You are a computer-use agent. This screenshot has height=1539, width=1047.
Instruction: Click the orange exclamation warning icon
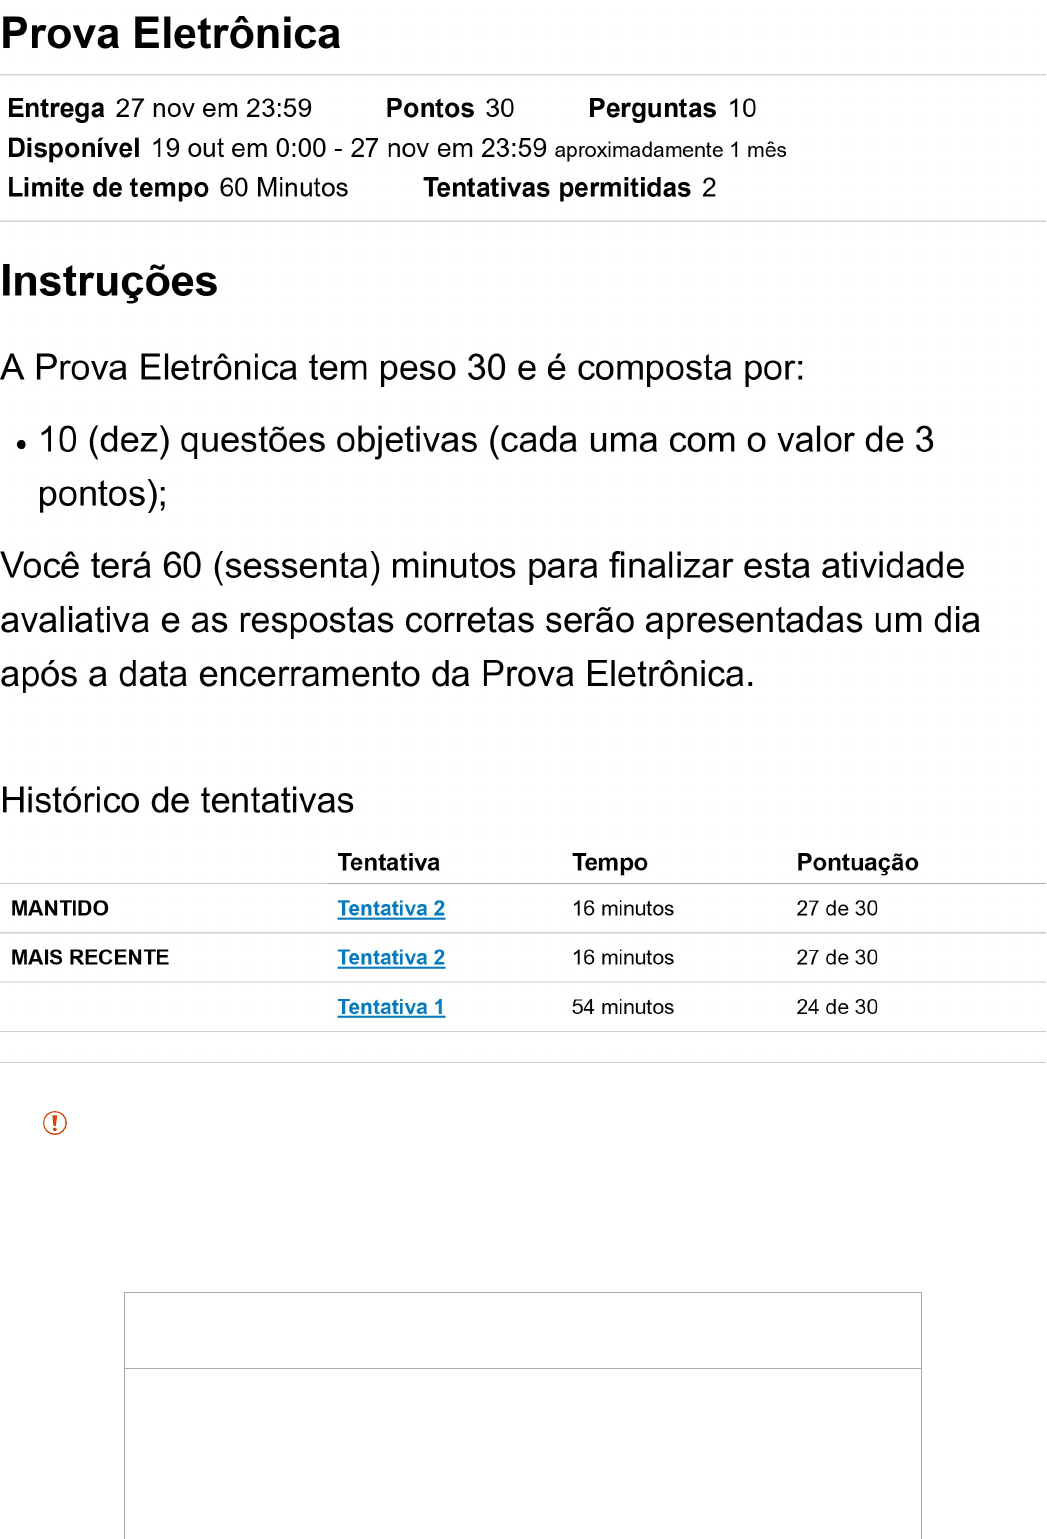pos(55,1123)
